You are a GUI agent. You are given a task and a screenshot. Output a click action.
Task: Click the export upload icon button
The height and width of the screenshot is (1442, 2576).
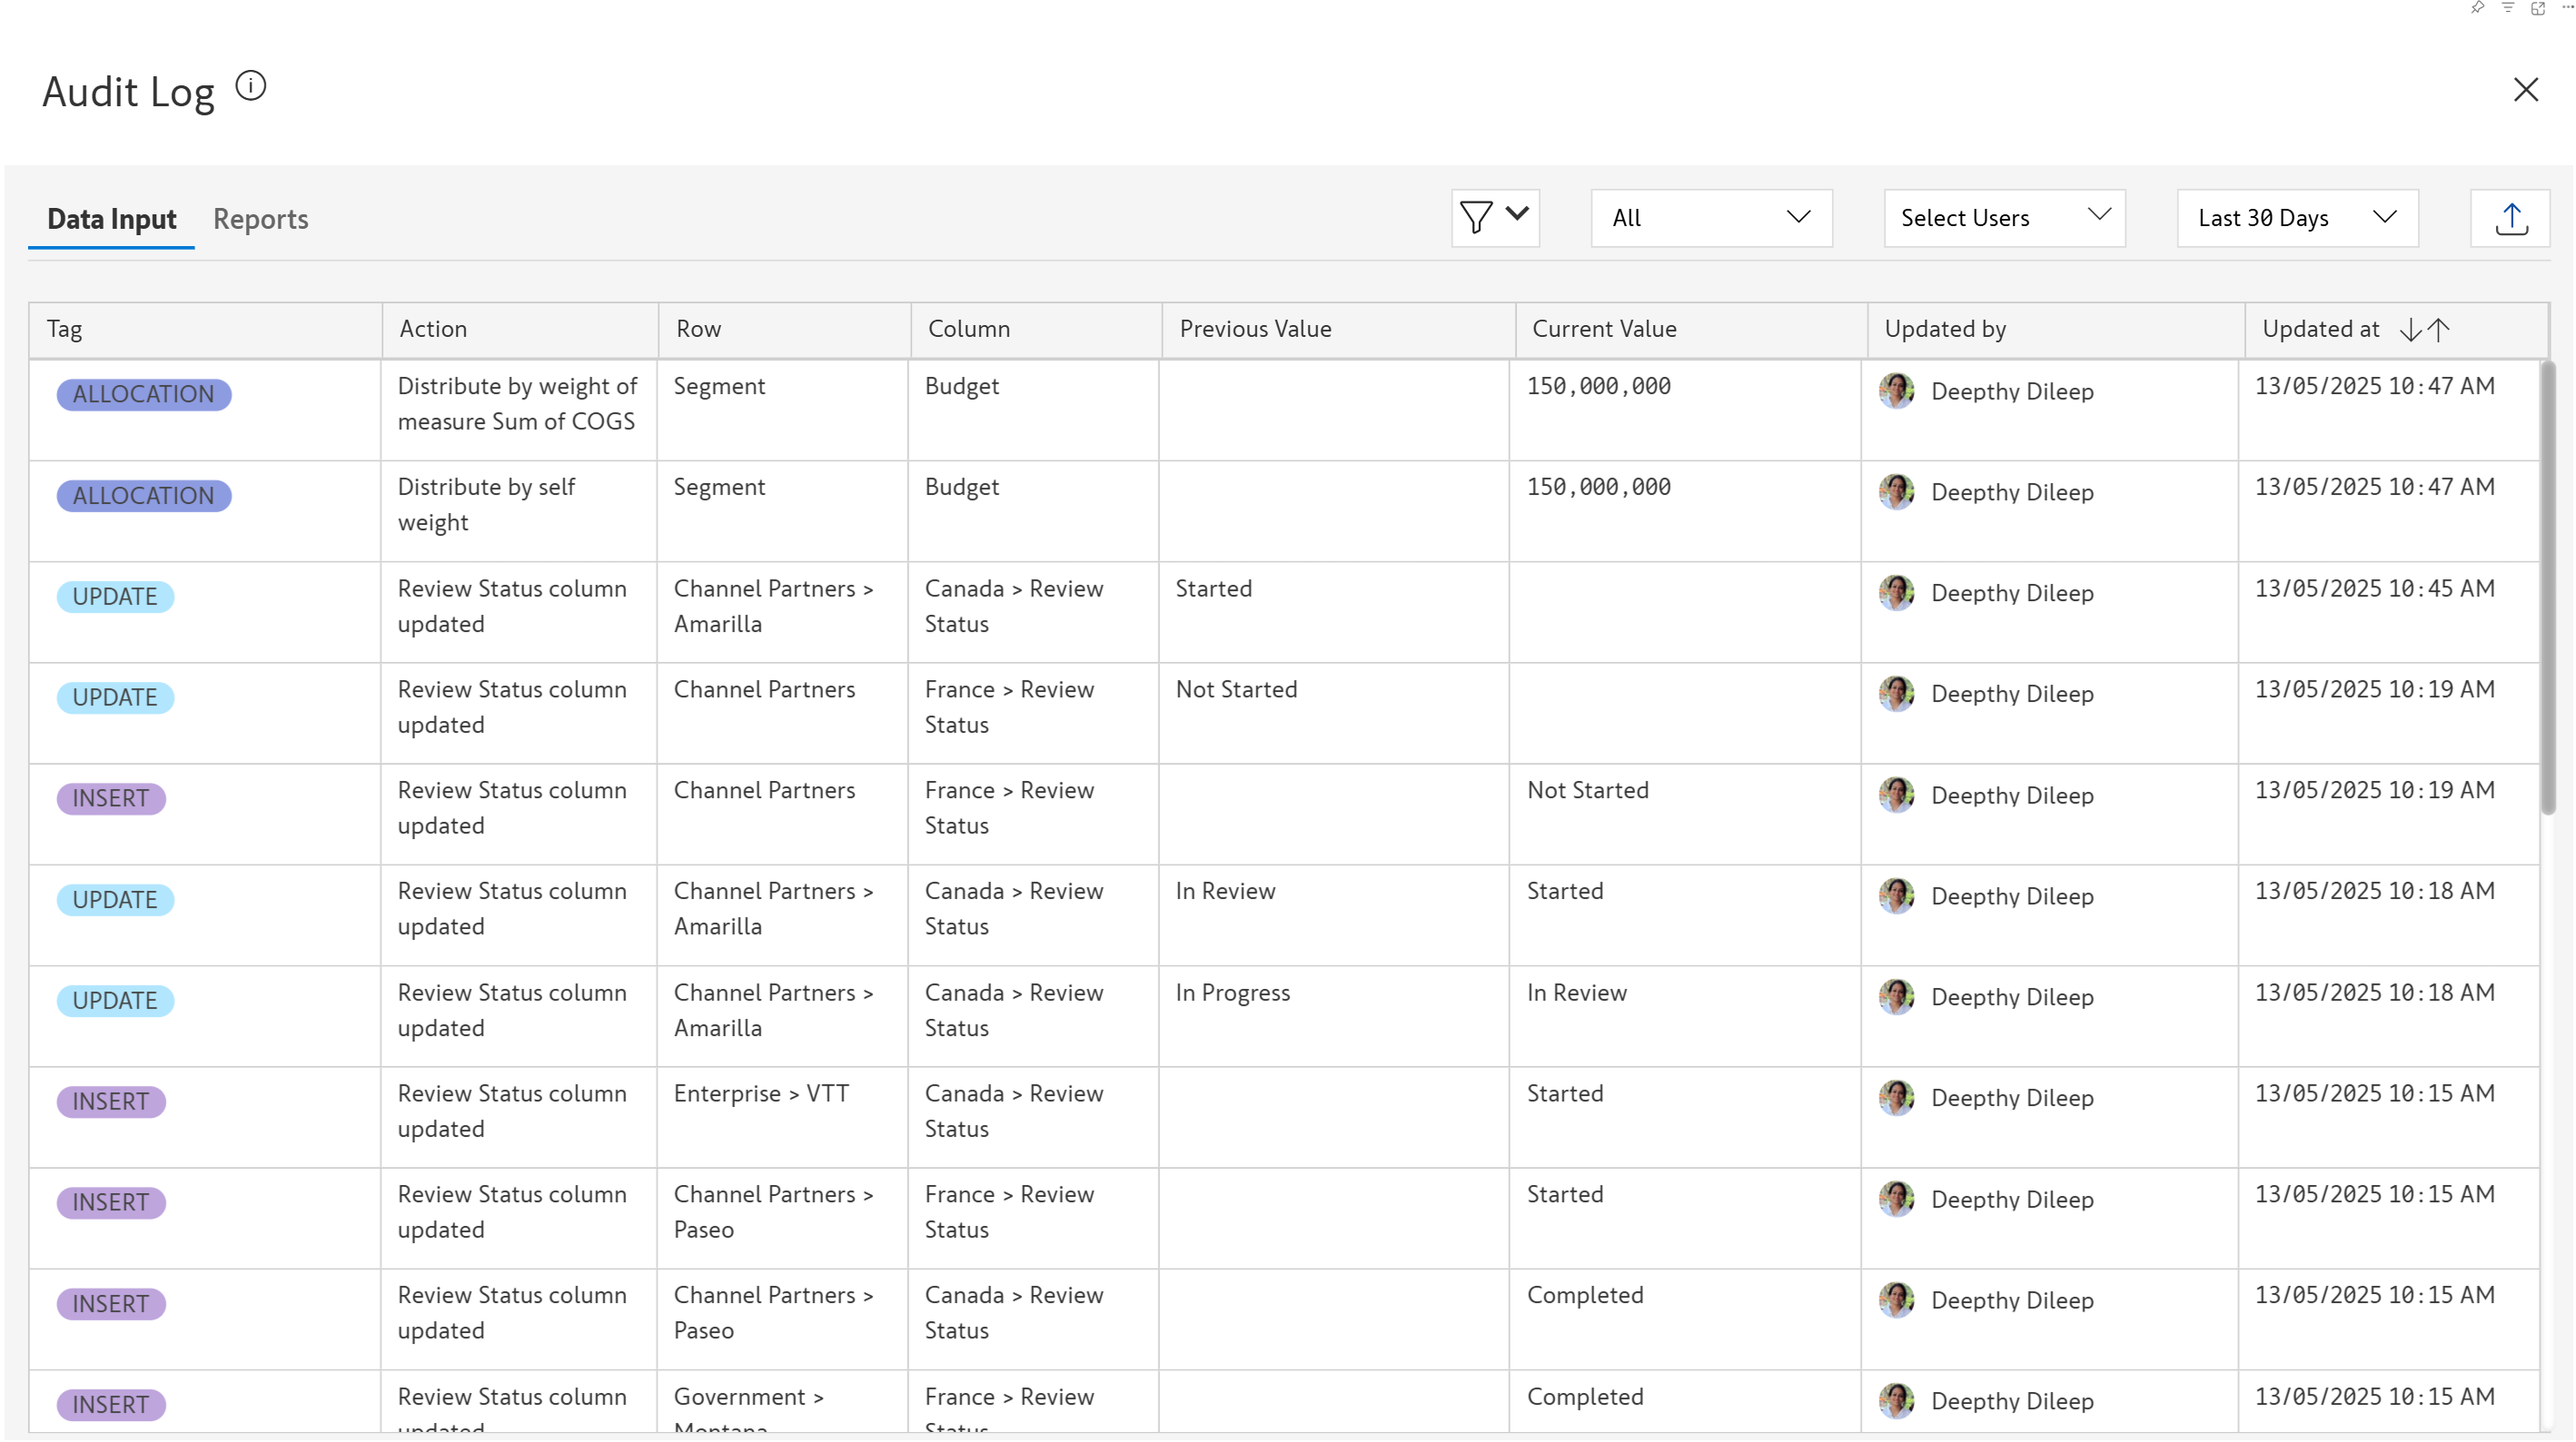pos(2510,218)
